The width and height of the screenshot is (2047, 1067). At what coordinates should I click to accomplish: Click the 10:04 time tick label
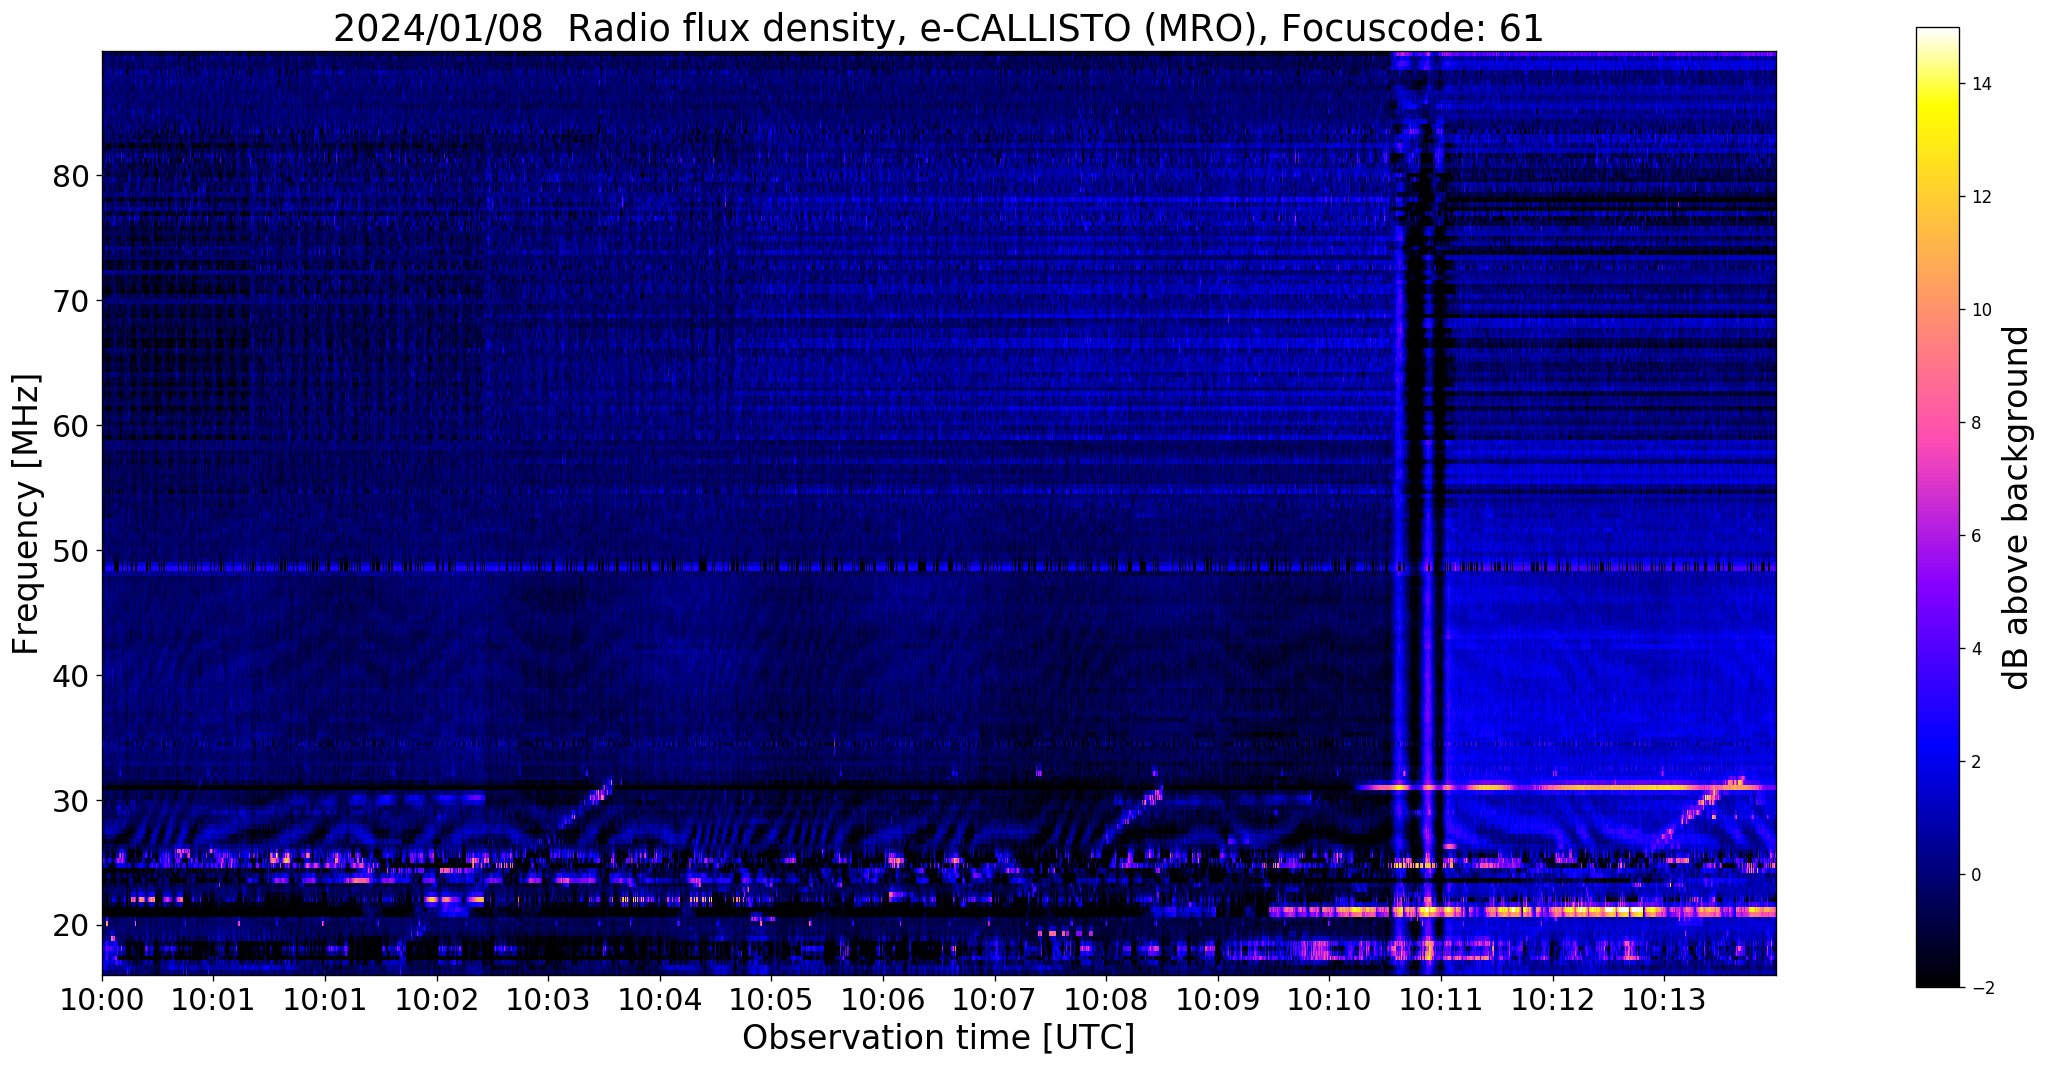(659, 999)
